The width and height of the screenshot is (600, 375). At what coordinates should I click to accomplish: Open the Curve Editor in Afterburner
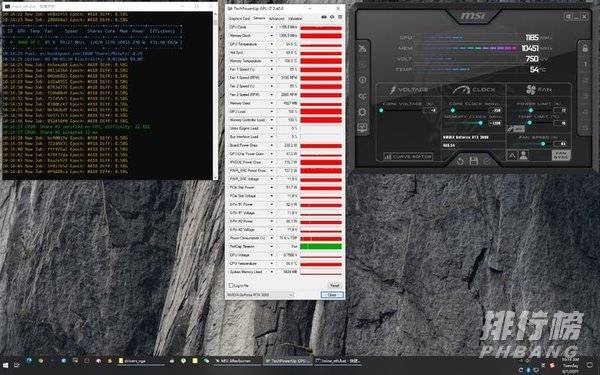pos(408,157)
